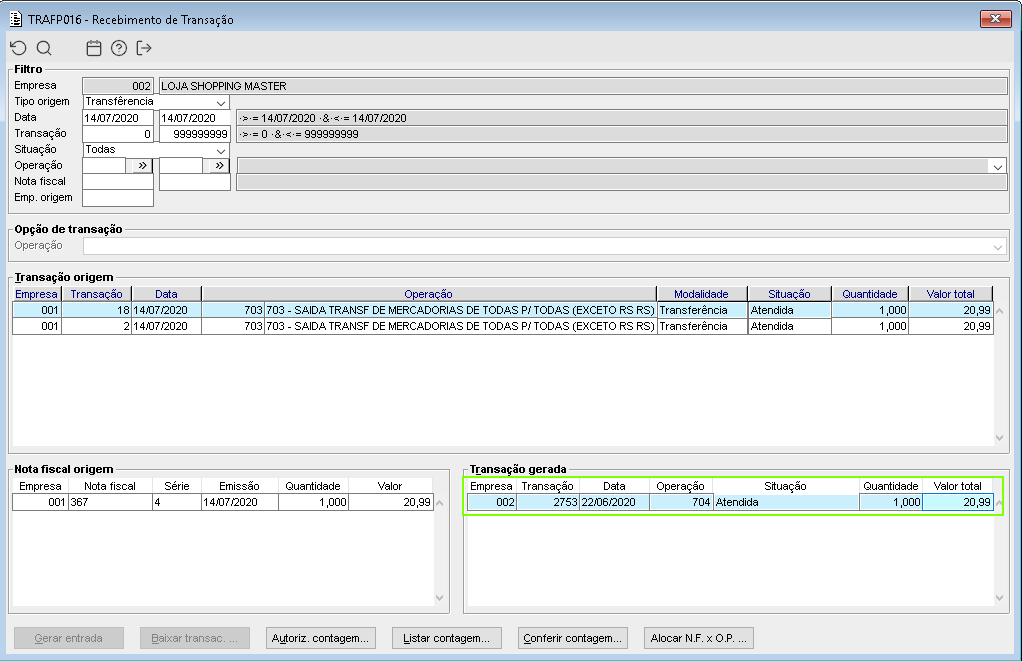
Task: Click scroll down arrow in Transação gerada grid
Action: point(1000,597)
